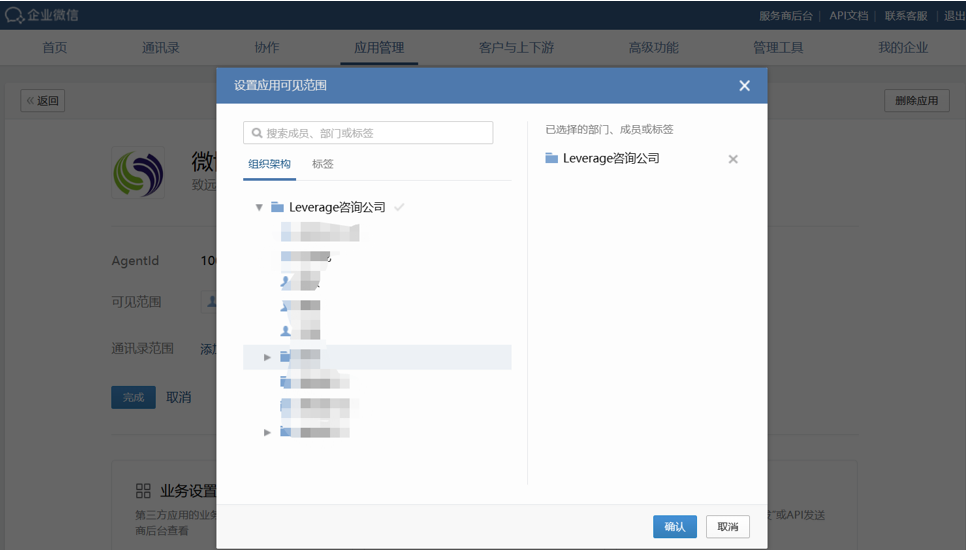Toggle checkmark next to Leverage咨询公司

(399, 207)
